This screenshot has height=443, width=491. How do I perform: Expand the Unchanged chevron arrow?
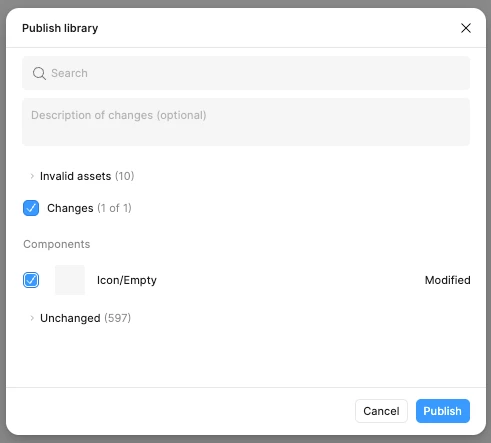tap(32, 318)
